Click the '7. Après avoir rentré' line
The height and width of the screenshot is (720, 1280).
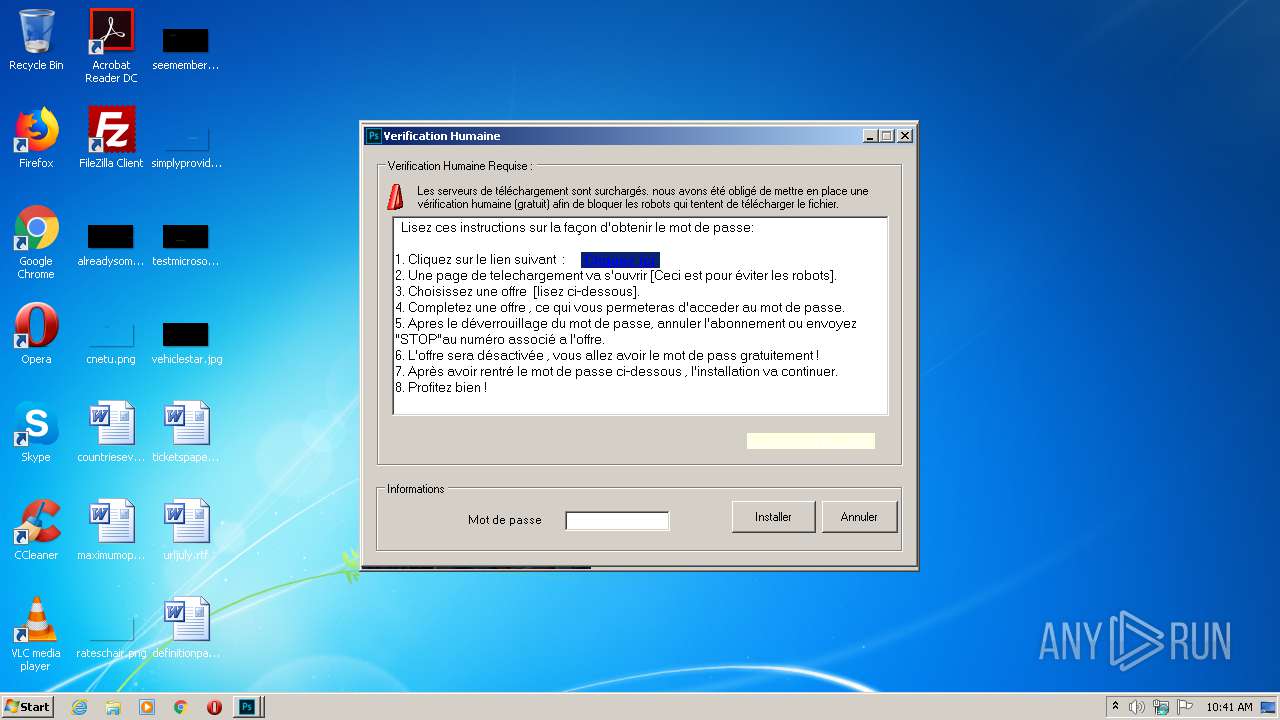tap(616, 372)
